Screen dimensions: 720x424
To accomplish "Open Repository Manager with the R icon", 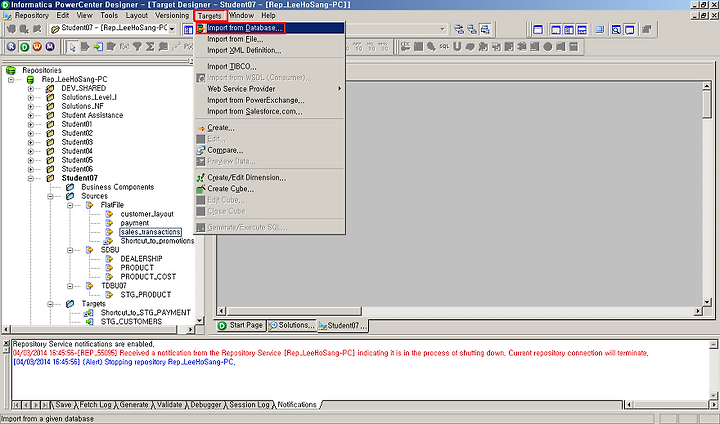I will click(x=11, y=47).
